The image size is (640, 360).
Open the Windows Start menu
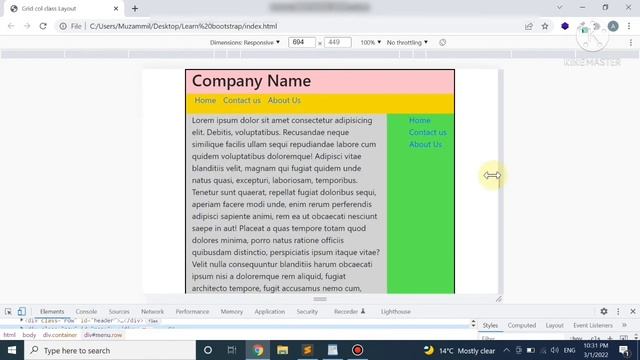click(x=12, y=350)
